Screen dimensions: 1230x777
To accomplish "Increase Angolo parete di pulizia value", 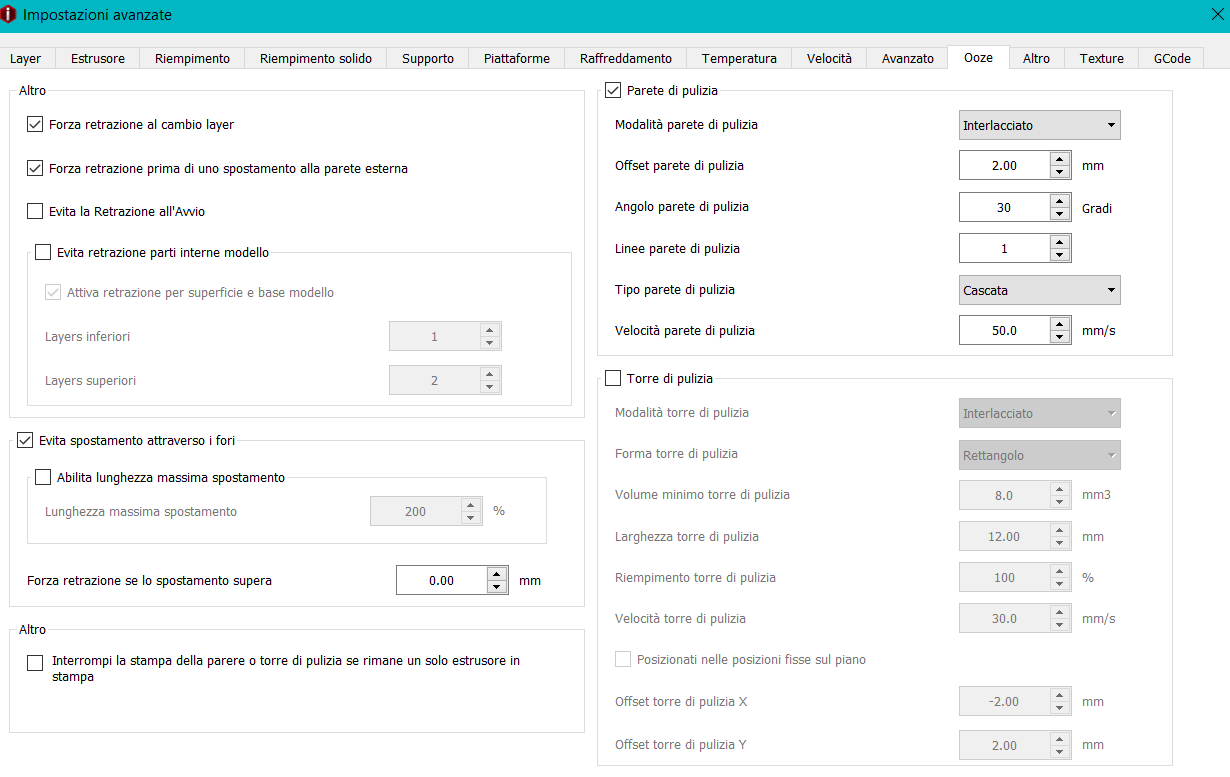I will click(x=1060, y=200).
